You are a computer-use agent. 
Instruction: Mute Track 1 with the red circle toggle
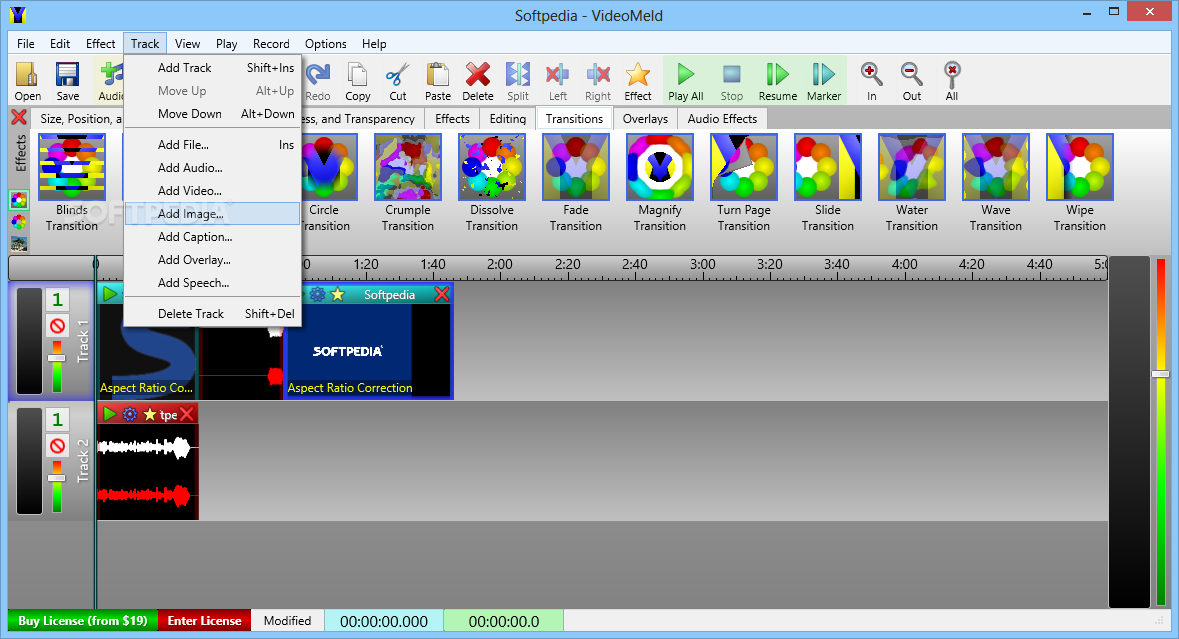click(57, 326)
